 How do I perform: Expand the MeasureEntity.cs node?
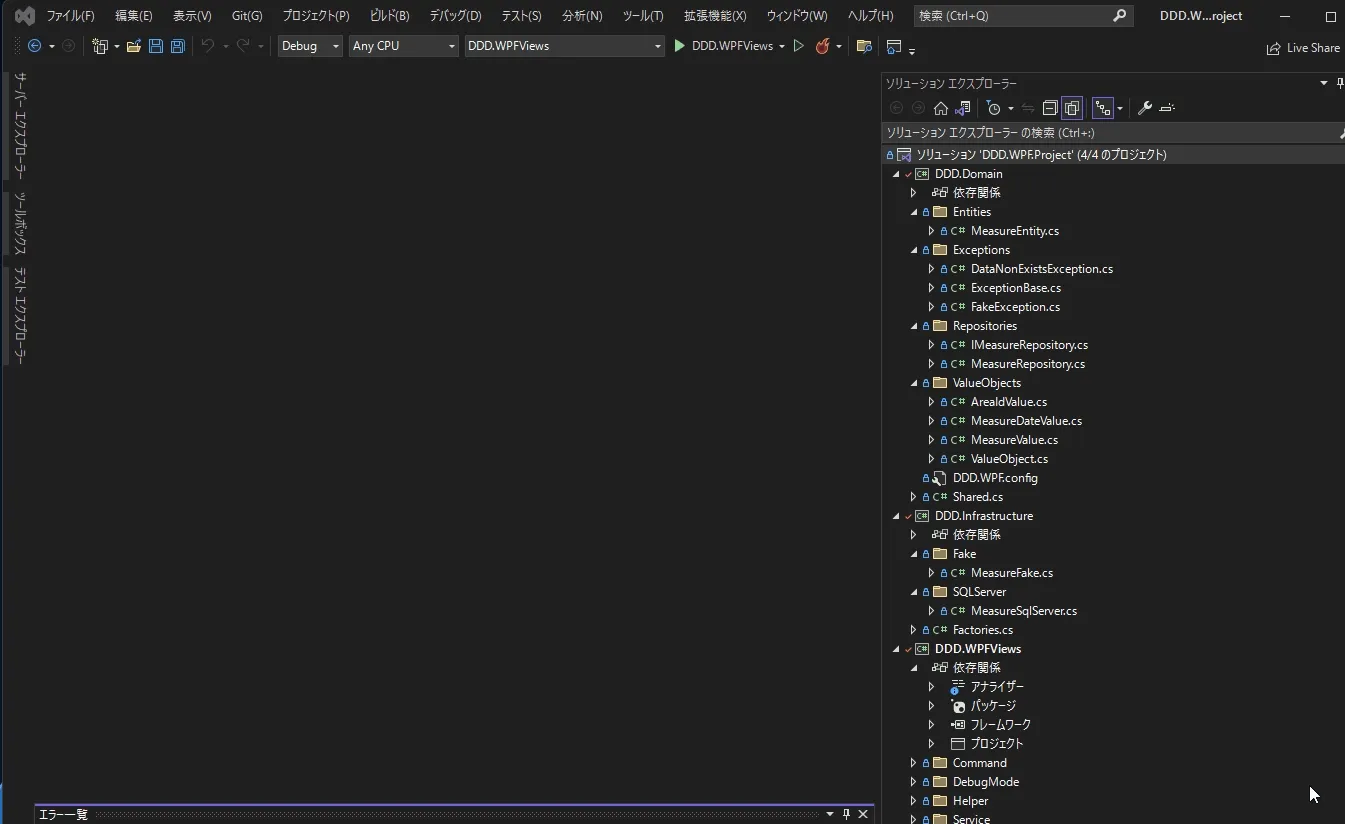(931, 231)
